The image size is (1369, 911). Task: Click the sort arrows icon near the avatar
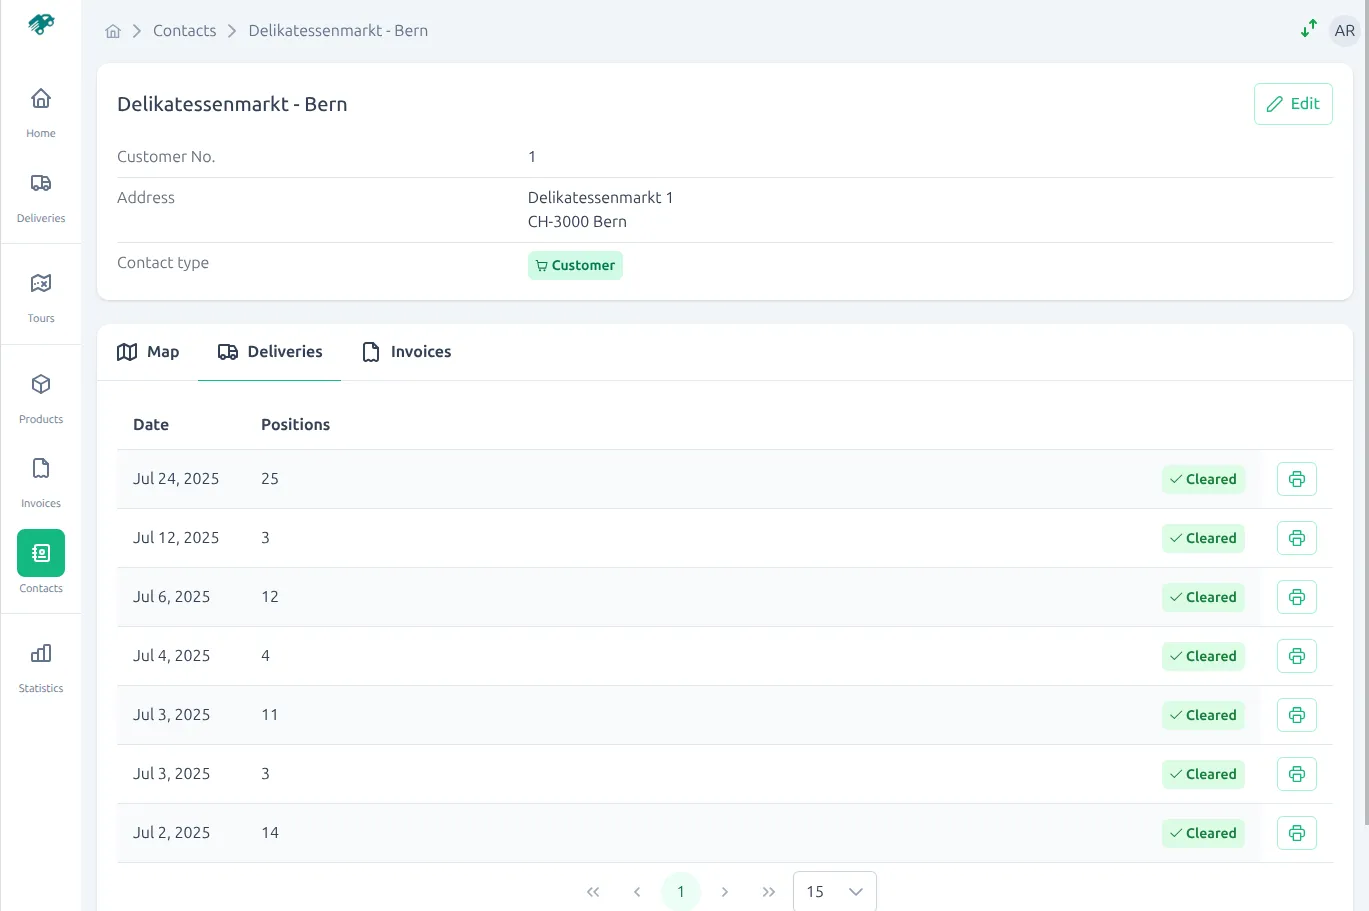pos(1308,29)
